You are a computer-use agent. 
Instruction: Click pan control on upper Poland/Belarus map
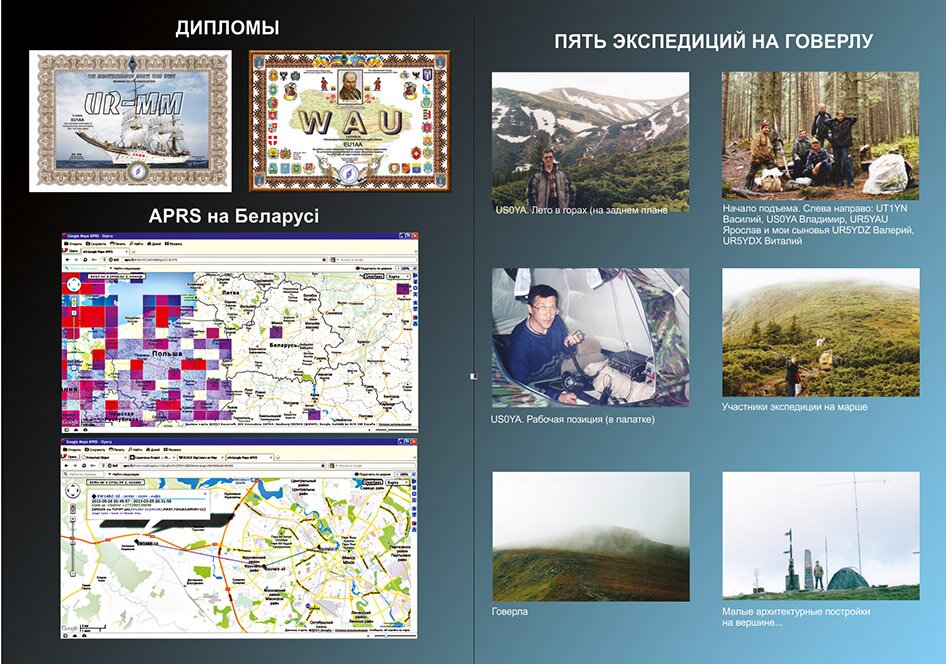pos(74,285)
